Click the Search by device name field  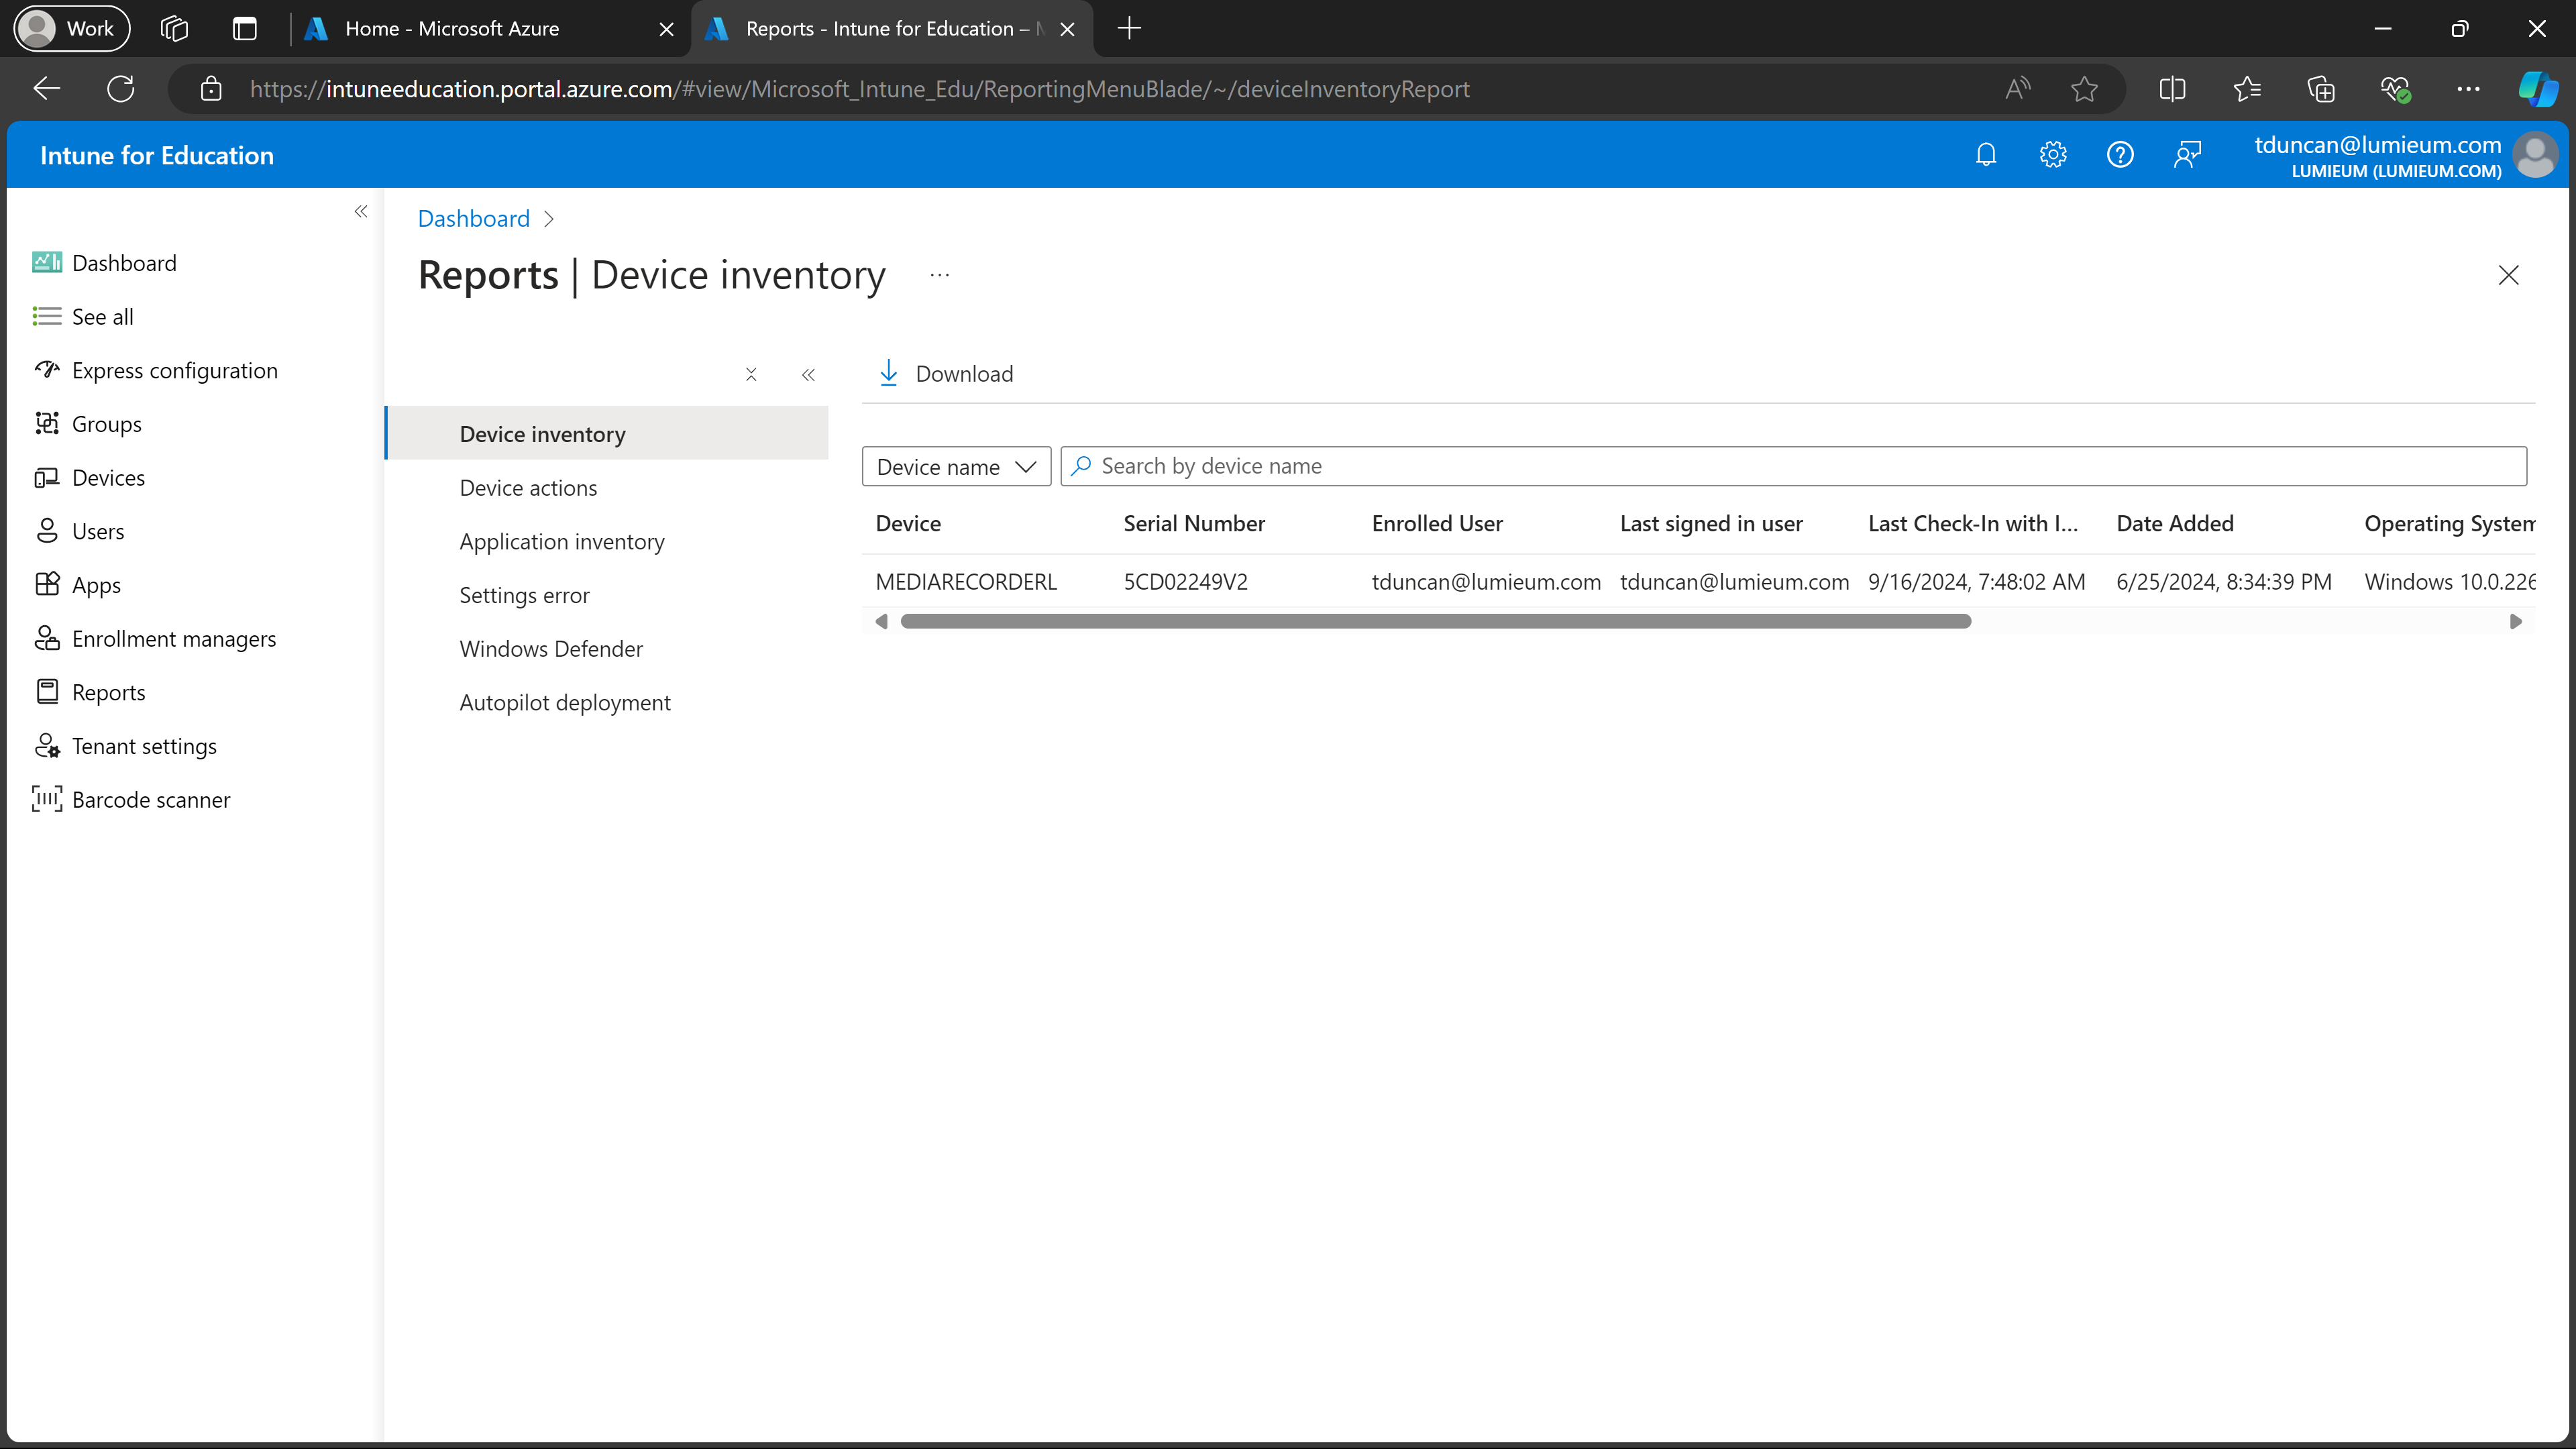[1794, 466]
